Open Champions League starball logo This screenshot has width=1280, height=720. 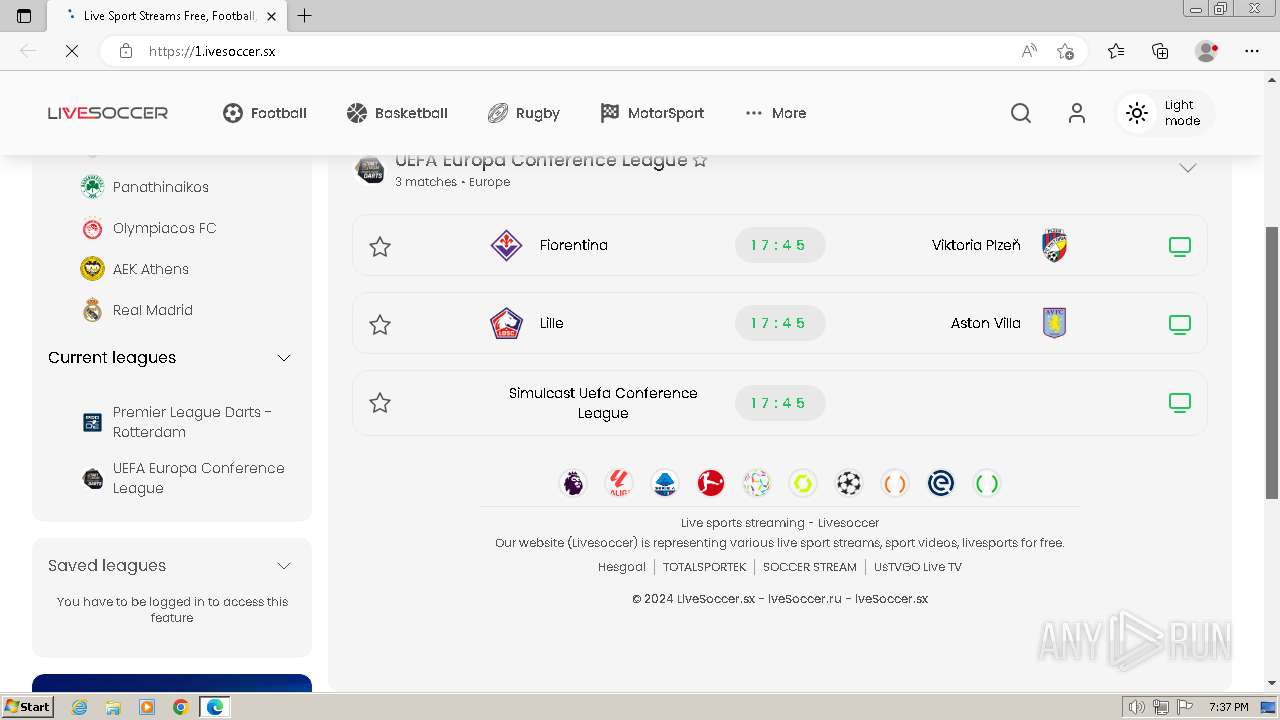tap(849, 484)
